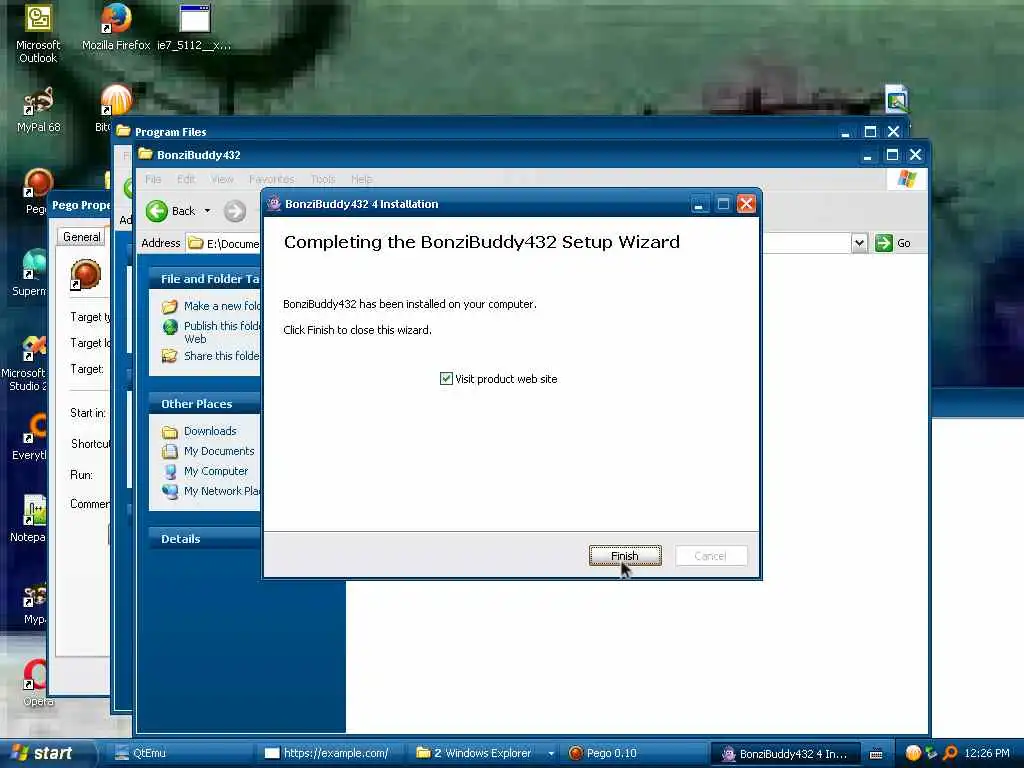
Task: Open the Windows Explorer taskbar group
Action: pyautogui.click(x=475, y=754)
